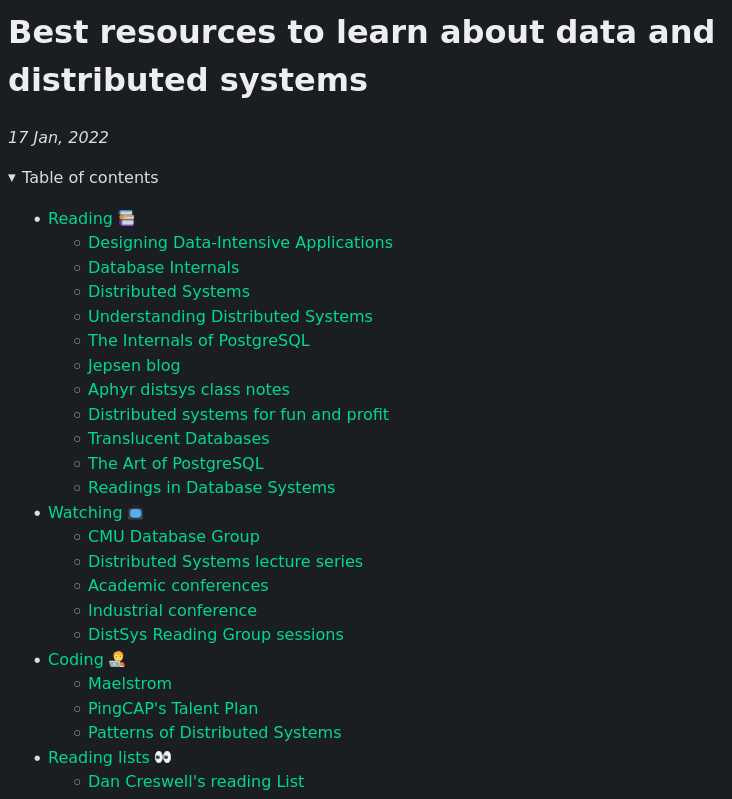Click the eyes emoji beside Reading lists
Screen dimensions: 732x799
tap(163, 757)
